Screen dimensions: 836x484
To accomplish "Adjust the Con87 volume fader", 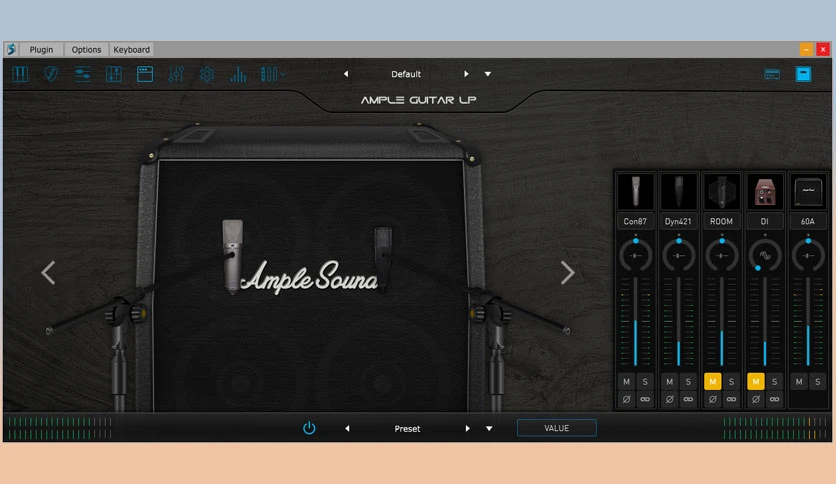I will (636, 321).
